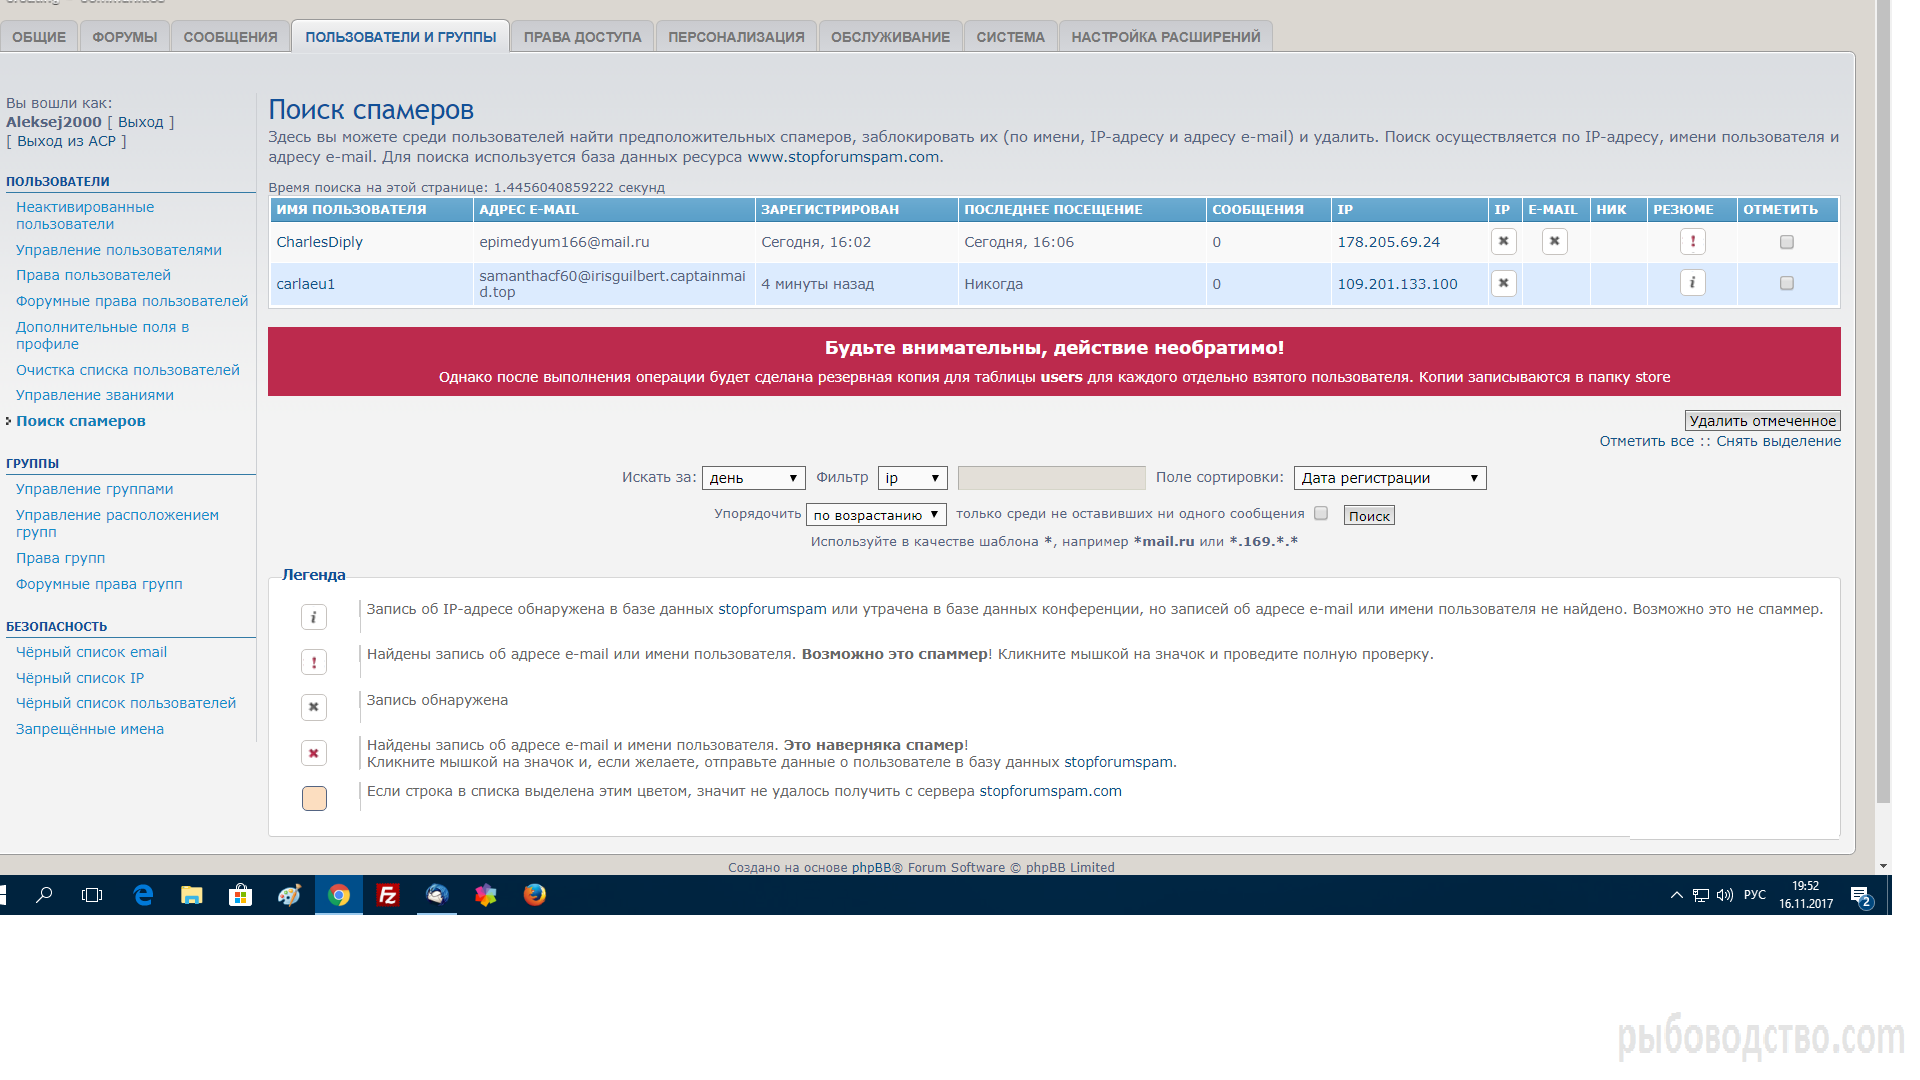
Task: Open exclamation resume icon for CharlesDiply
Action: click(1692, 241)
